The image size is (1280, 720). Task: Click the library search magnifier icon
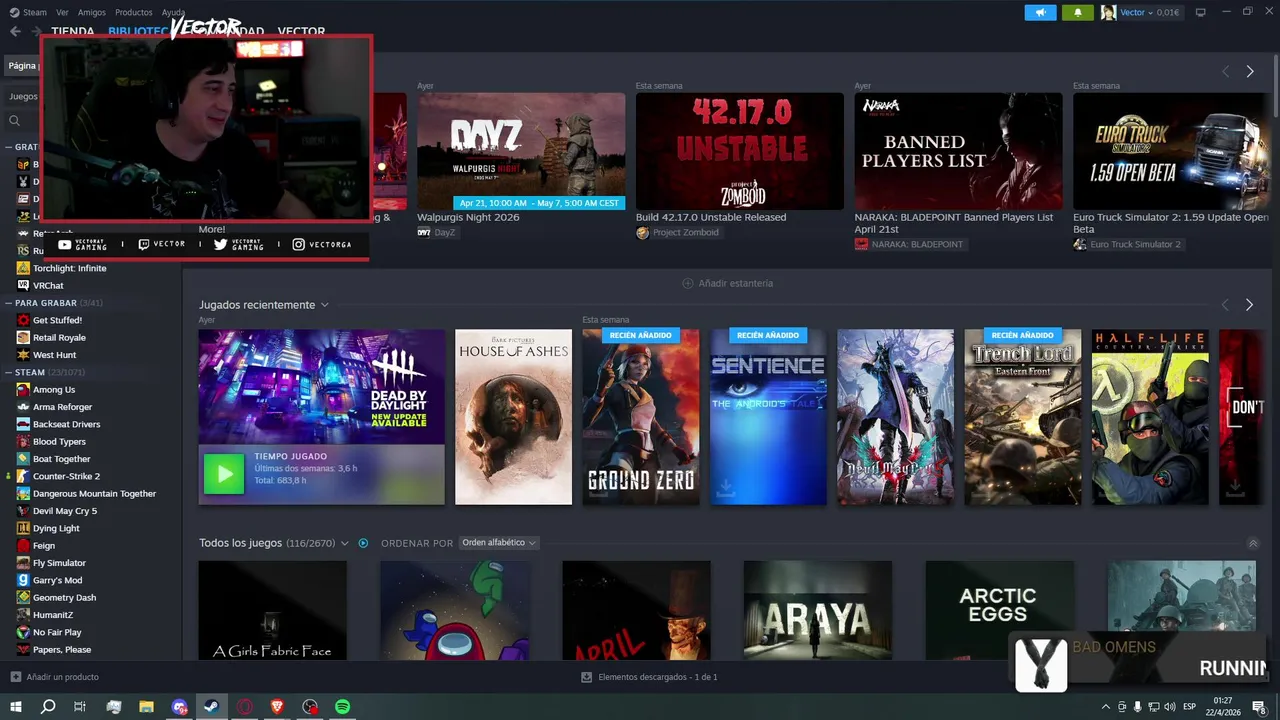pyautogui.click(x=15, y=120)
